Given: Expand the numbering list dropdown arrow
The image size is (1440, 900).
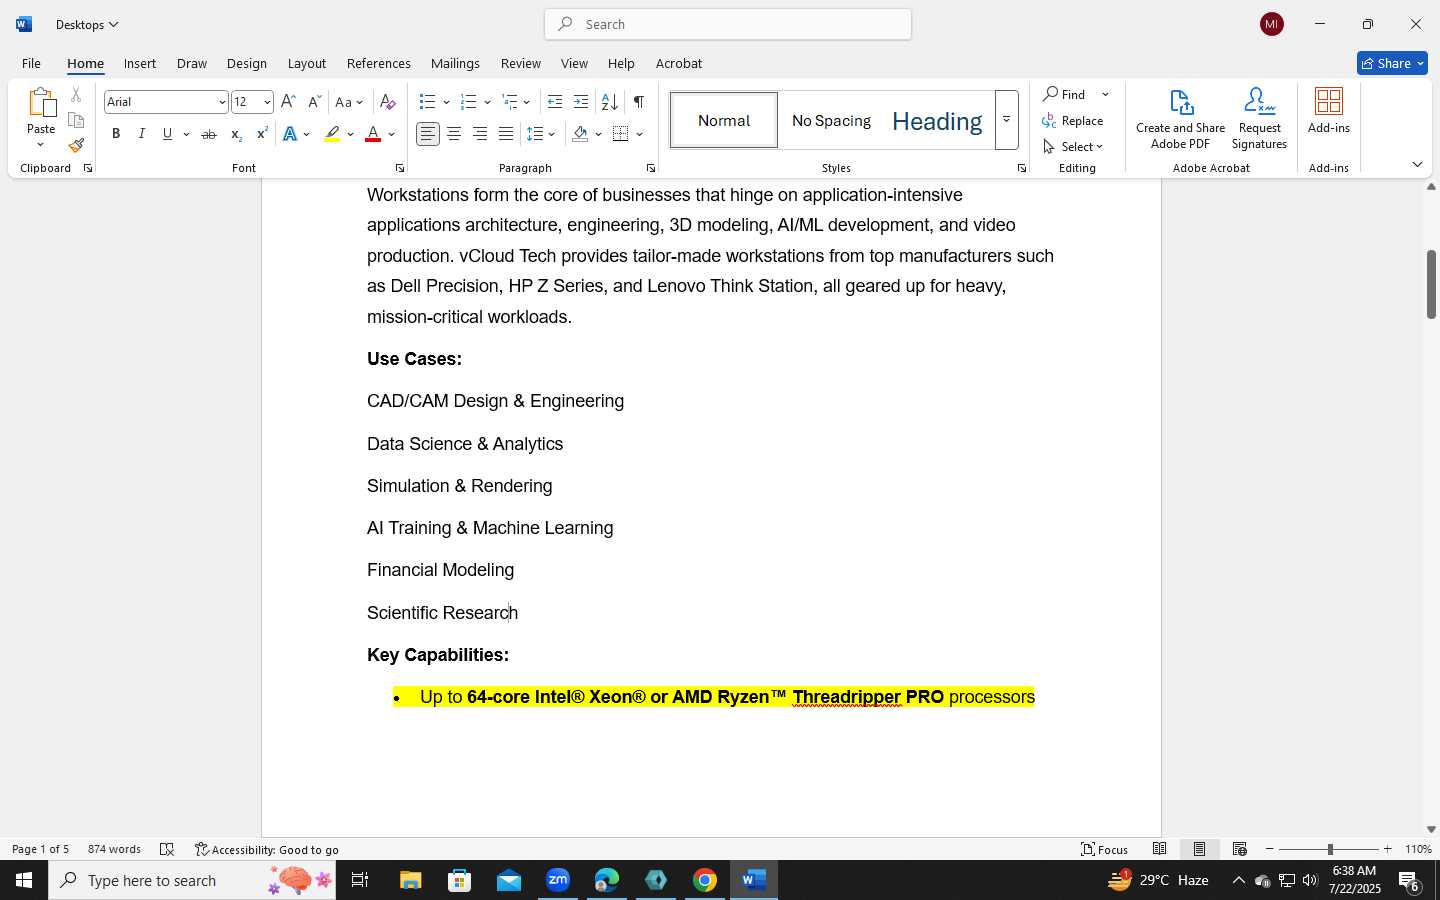Looking at the screenshot, I should [487, 102].
